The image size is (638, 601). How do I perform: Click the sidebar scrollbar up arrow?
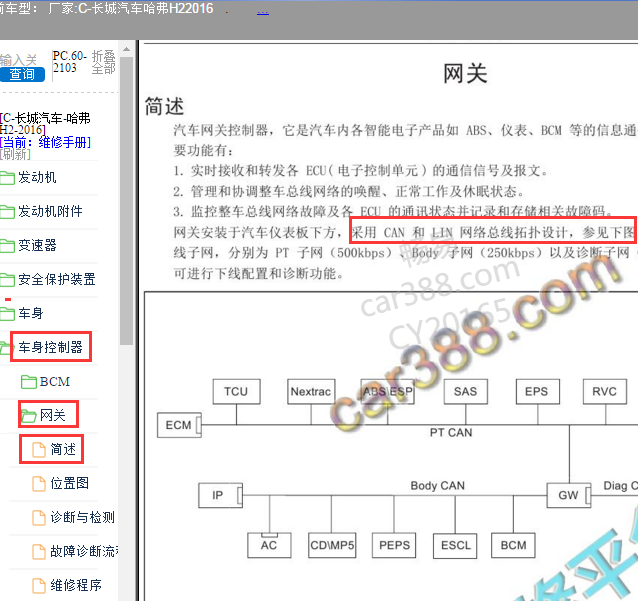point(127,49)
